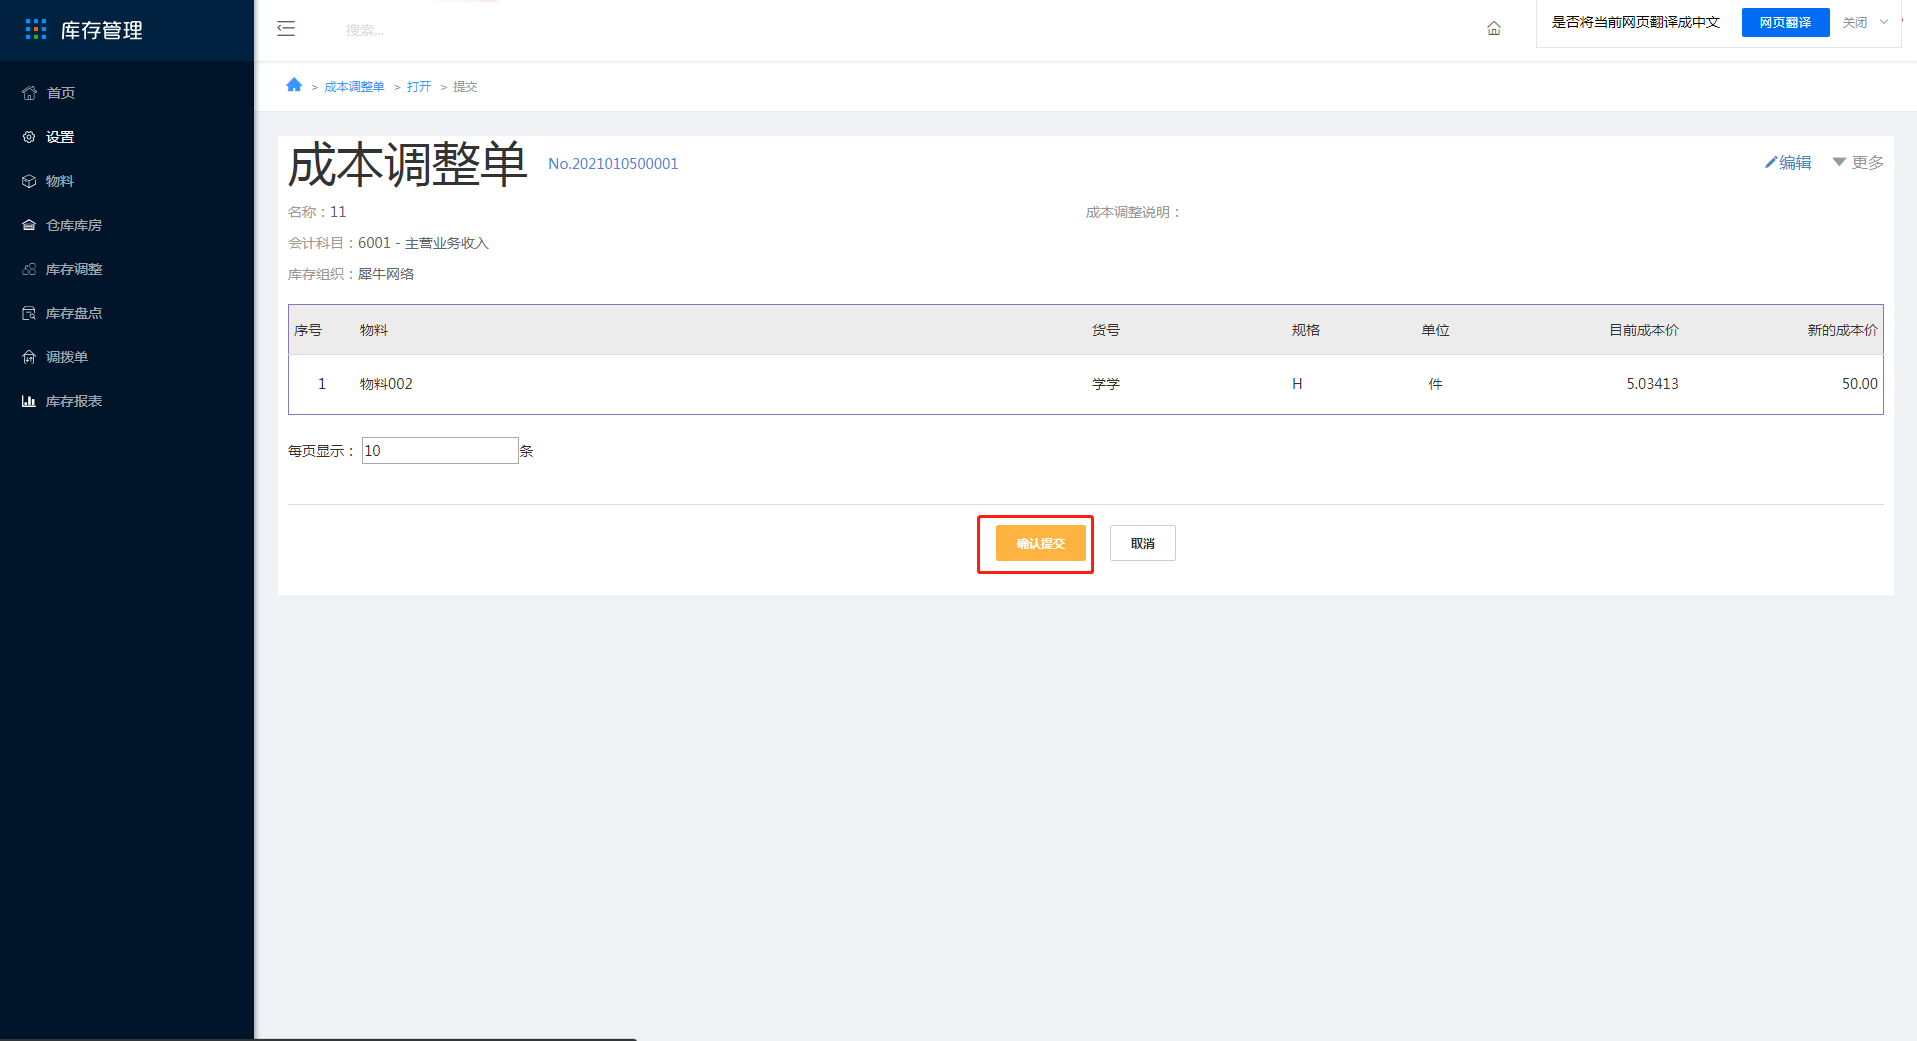The height and width of the screenshot is (1041, 1917).
Task: Click the pencil icon next to 编辑
Action: tap(1771, 162)
